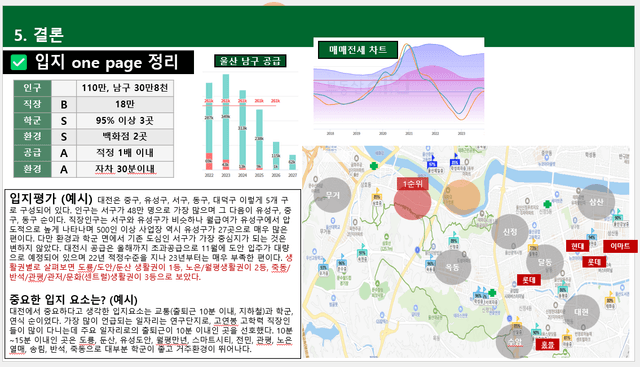Click the red 현대 label
The width and height of the screenshot is (640, 367).
coord(578,246)
